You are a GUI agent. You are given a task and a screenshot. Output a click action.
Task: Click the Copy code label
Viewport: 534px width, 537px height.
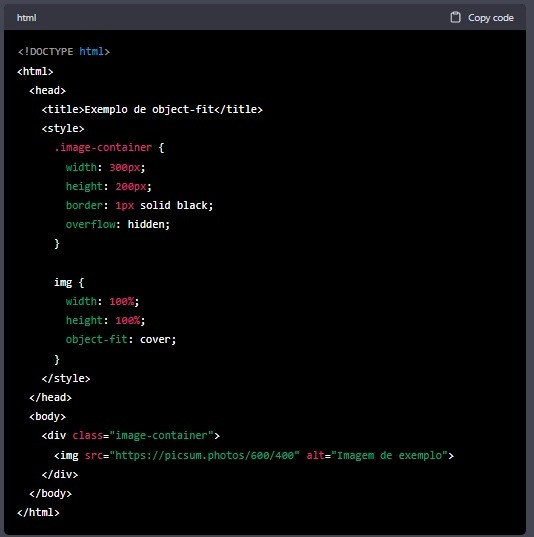click(490, 18)
